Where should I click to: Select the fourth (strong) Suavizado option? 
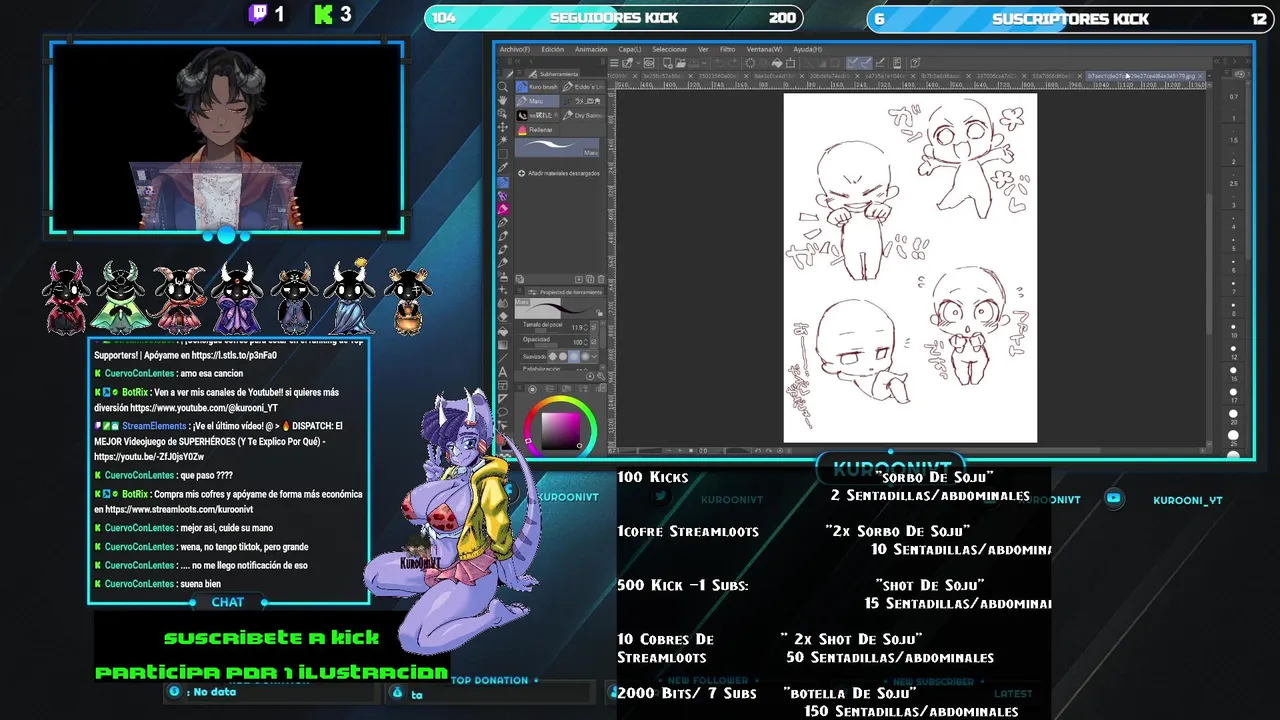(585, 356)
